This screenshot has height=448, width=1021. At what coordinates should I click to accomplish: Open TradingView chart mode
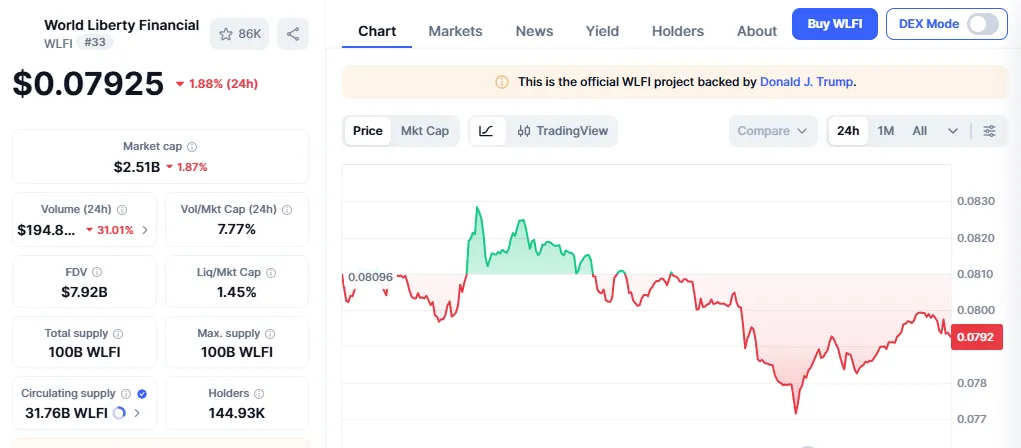[563, 131]
